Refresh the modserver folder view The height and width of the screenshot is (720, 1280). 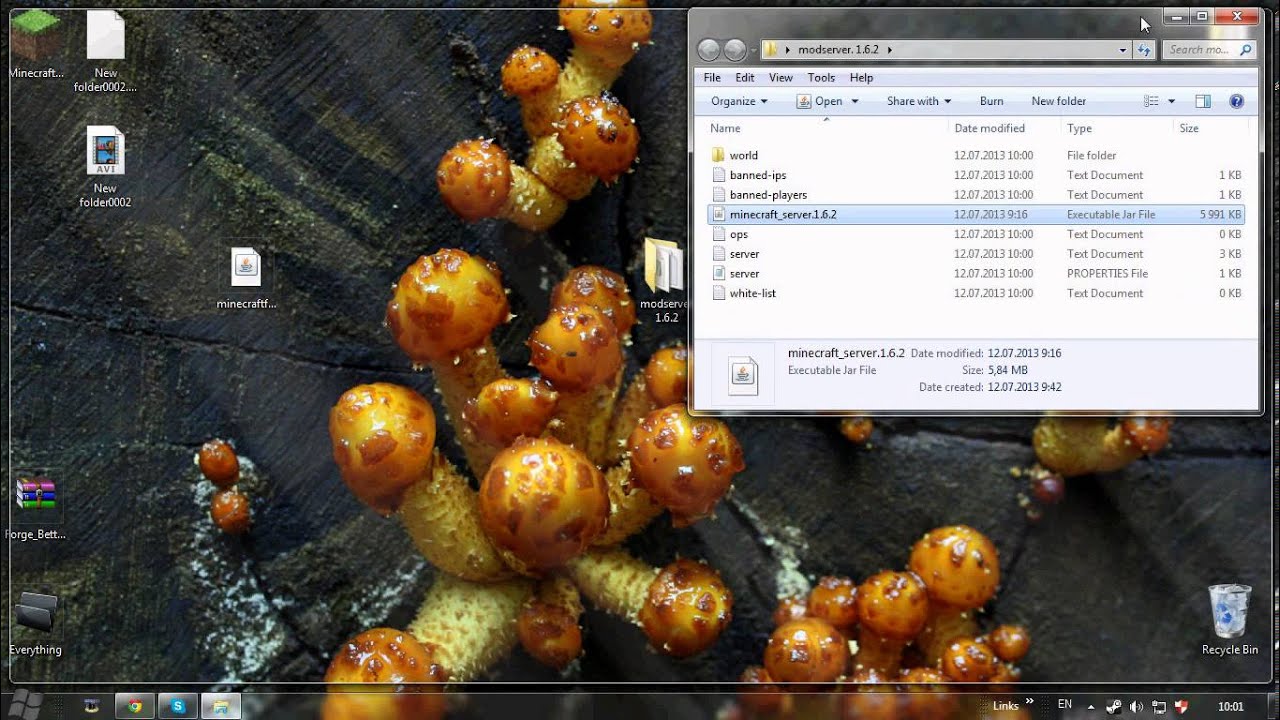1145,49
